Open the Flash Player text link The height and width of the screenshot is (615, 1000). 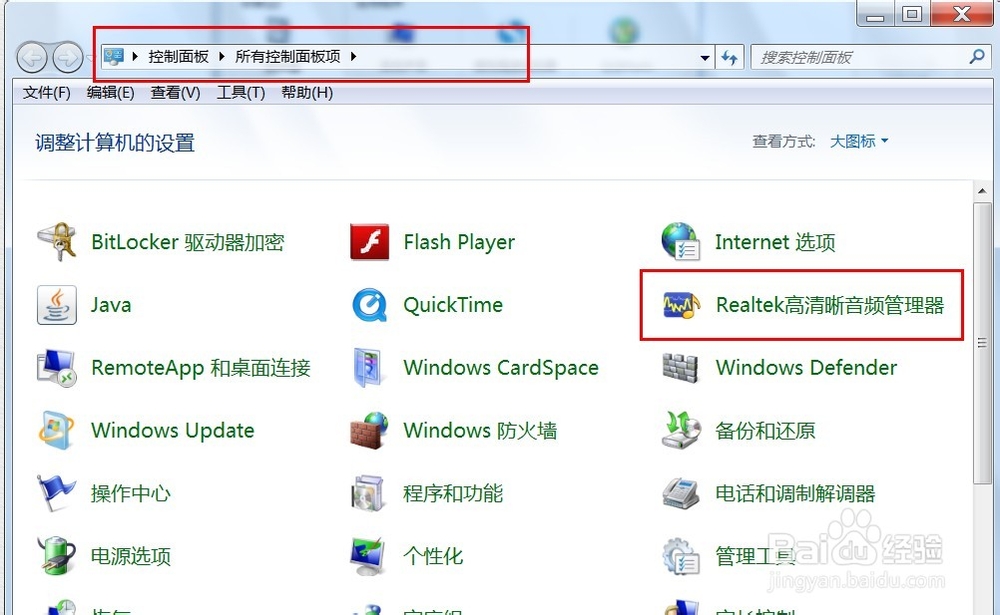coord(459,242)
